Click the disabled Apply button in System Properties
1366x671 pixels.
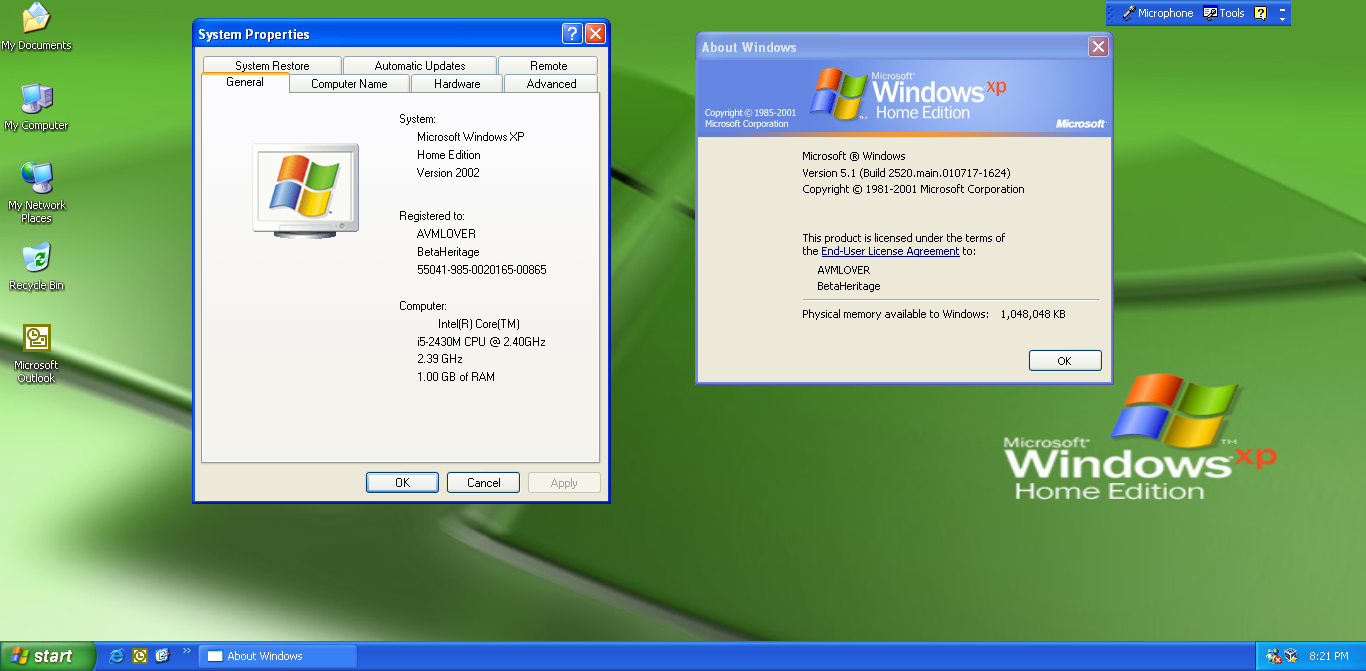564,483
